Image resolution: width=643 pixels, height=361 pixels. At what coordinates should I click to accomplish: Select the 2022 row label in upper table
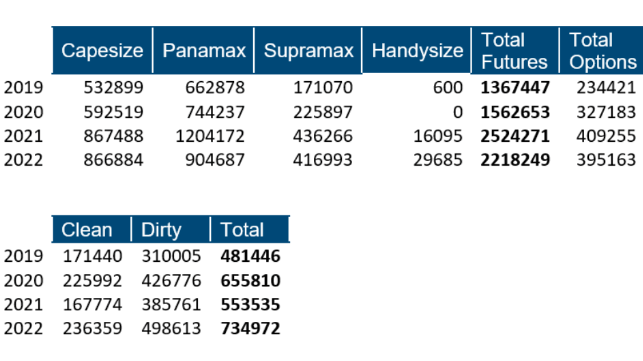coord(23,160)
